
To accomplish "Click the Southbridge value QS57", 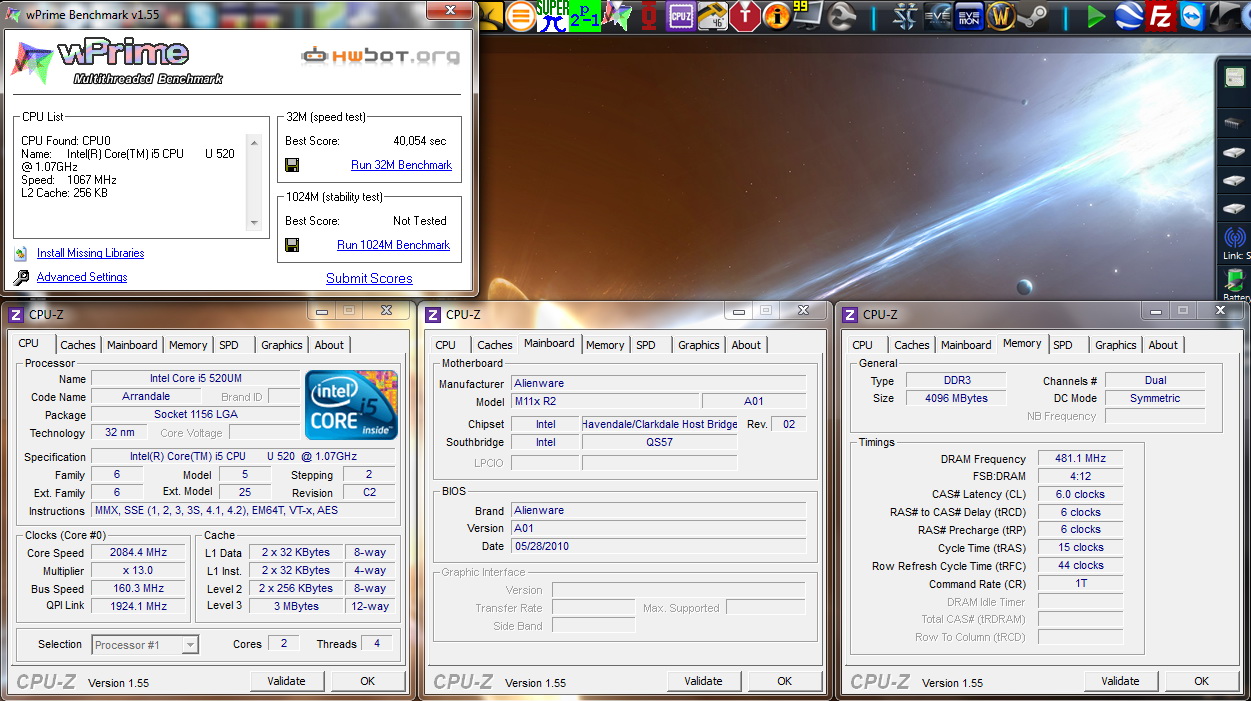I will tap(659, 442).
